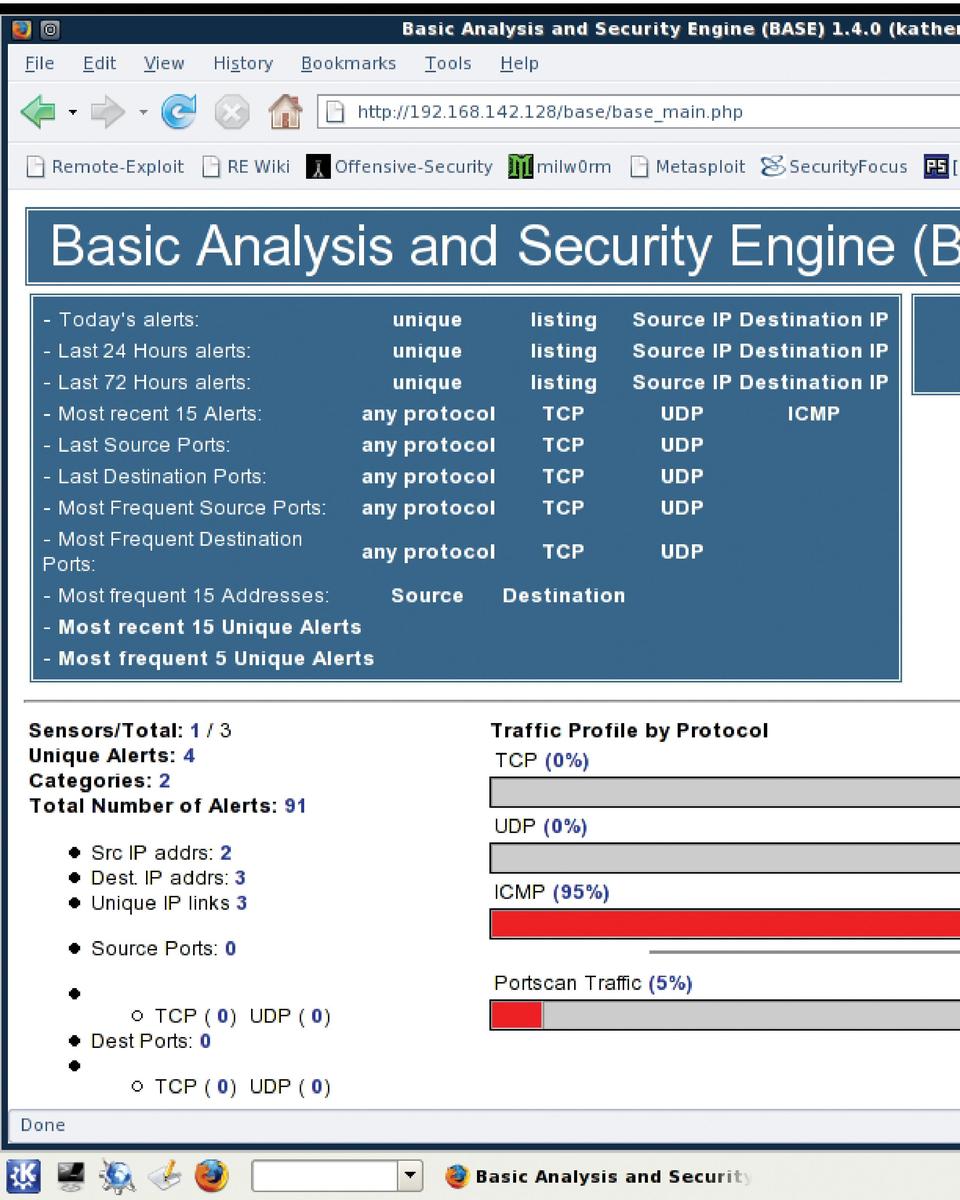The image size is (960, 1200).
Task: Switch to the BASE window in the taskbar
Action: [600, 1176]
